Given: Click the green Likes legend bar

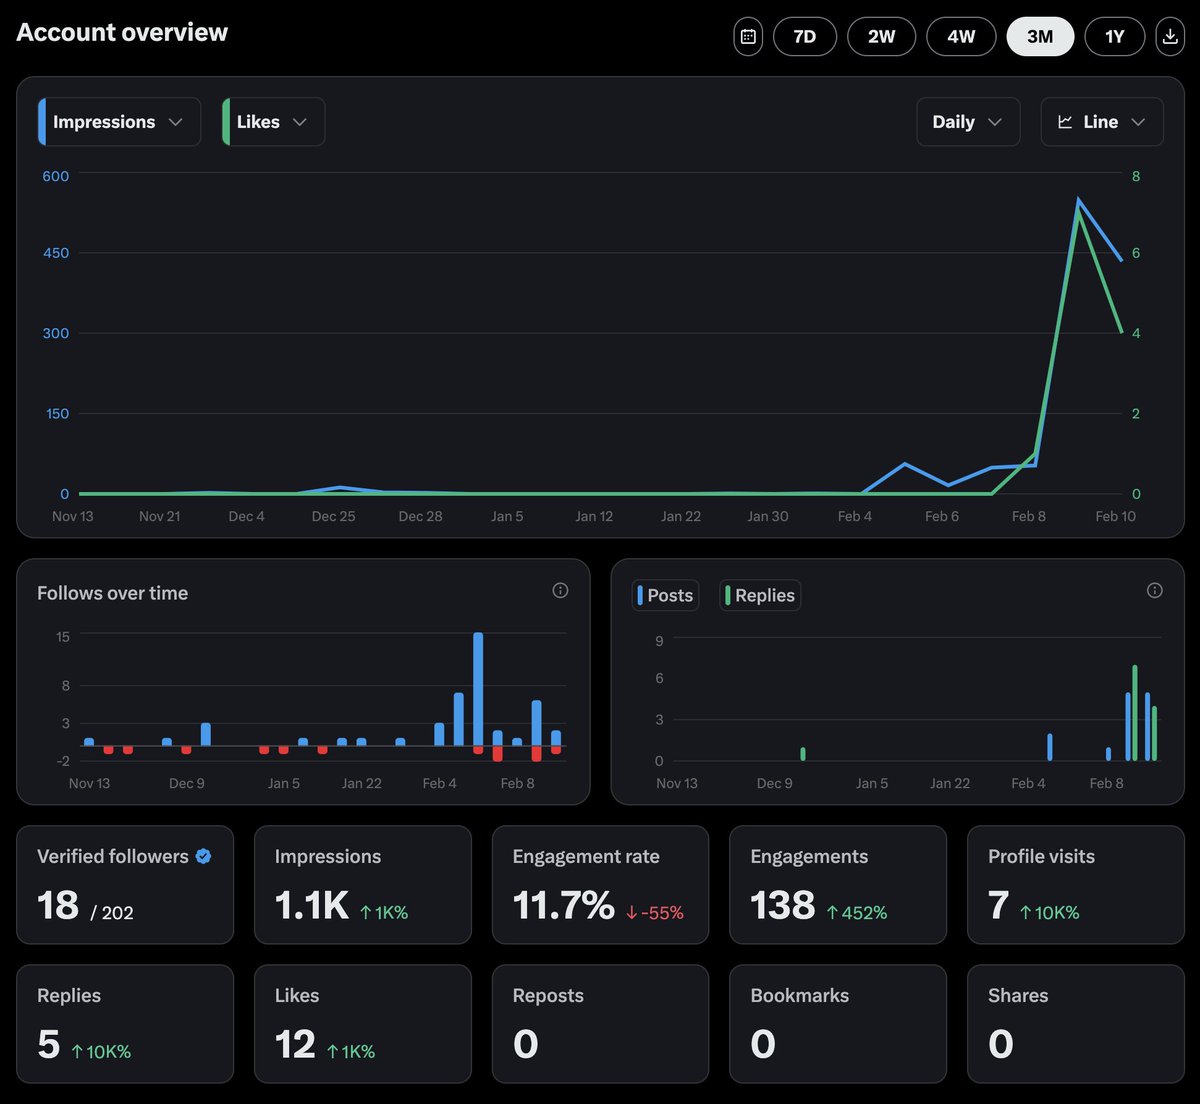Looking at the screenshot, I should (x=227, y=121).
